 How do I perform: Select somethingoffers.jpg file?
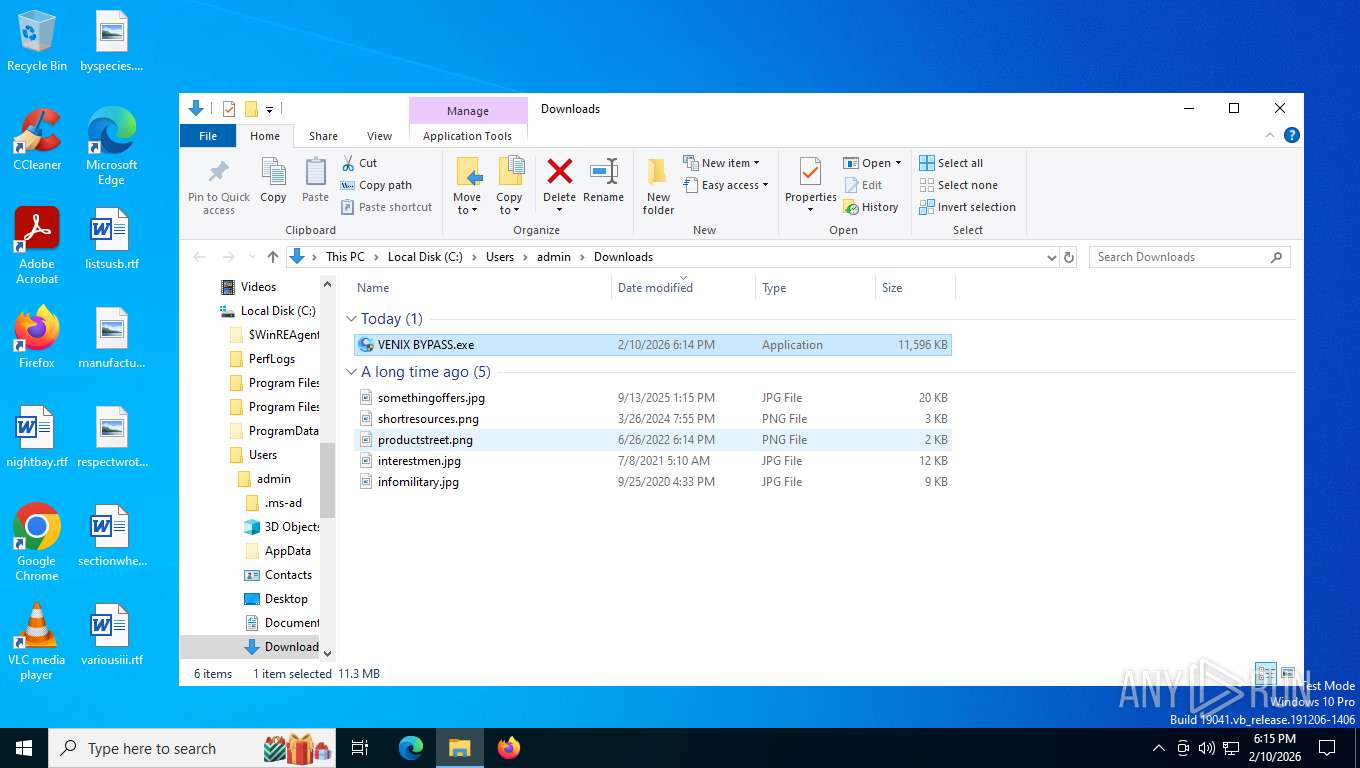[653, 398]
